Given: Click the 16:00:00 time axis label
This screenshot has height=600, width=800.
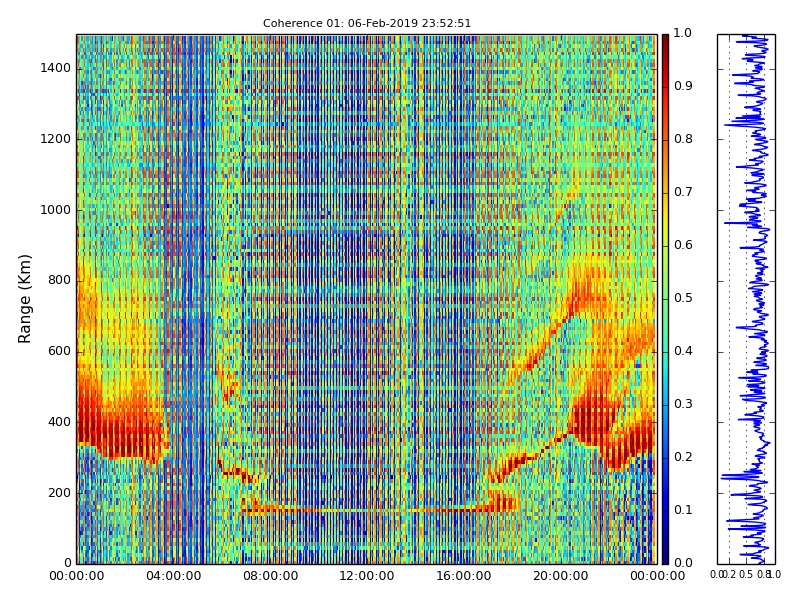Looking at the screenshot, I should coord(464,576).
